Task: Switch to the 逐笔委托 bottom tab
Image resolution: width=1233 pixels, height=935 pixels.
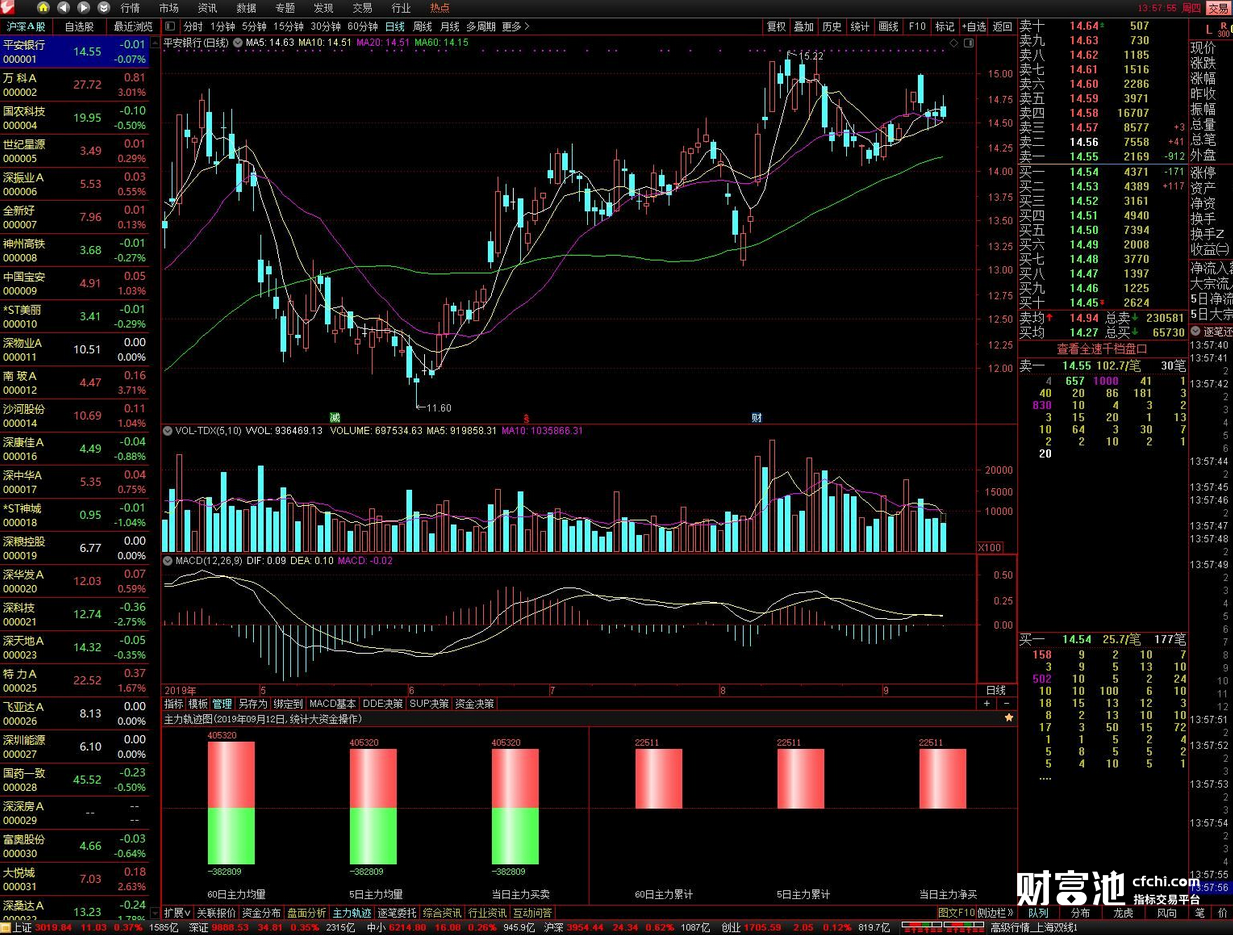Action: pos(397,913)
